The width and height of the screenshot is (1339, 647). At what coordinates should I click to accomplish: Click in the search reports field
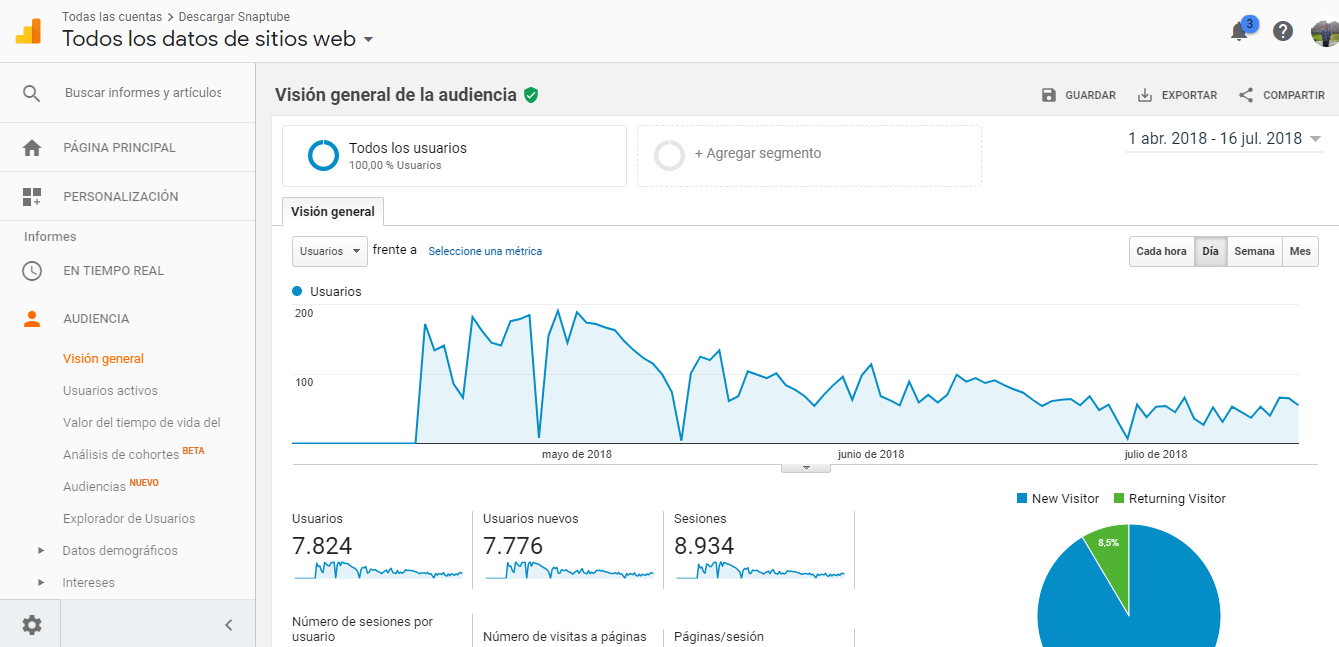point(143,93)
